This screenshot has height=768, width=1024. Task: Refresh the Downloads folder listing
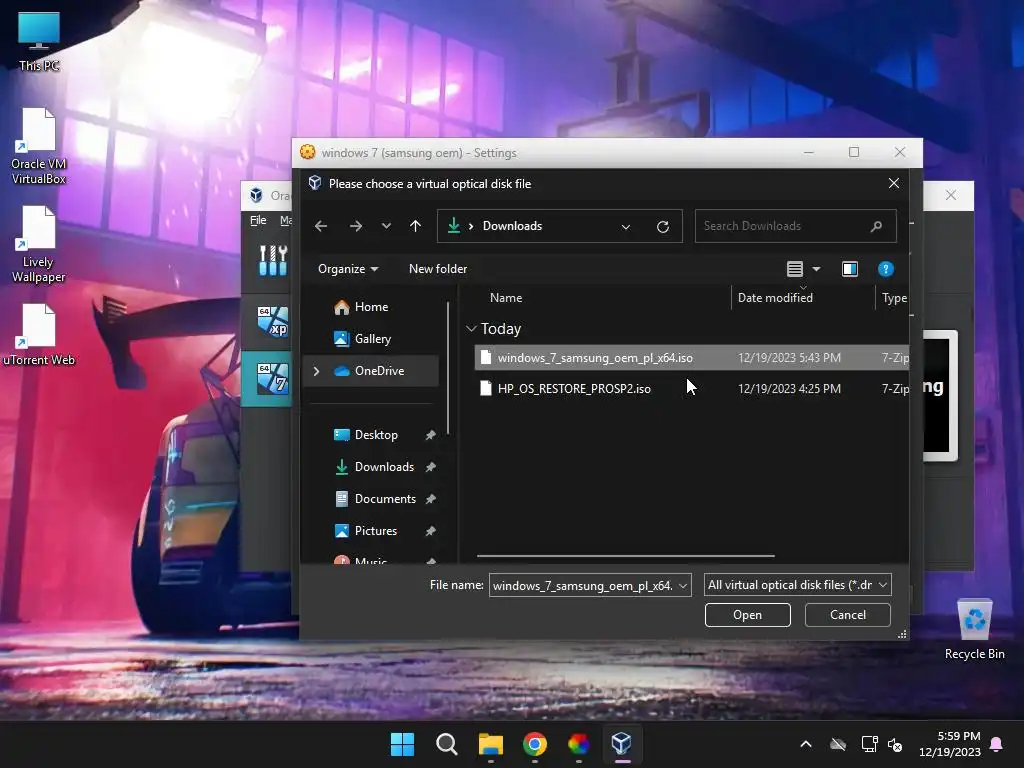pyautogui.click(x=663, y=226)
